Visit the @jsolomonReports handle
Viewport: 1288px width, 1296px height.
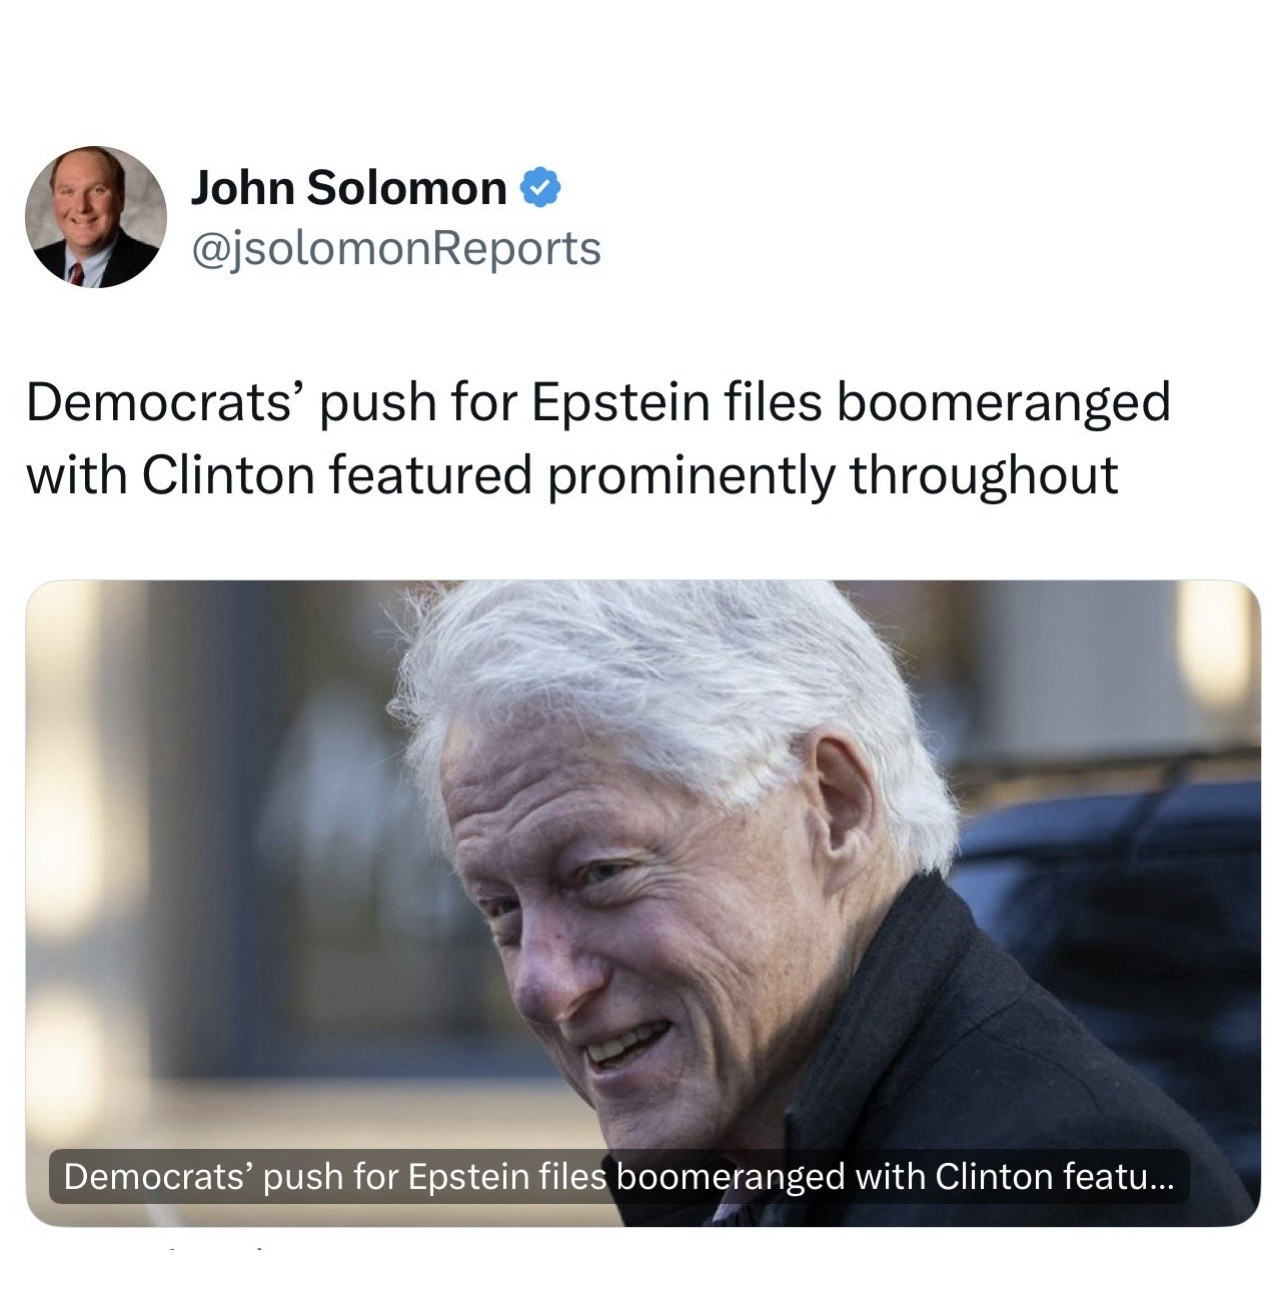(396, 248)
